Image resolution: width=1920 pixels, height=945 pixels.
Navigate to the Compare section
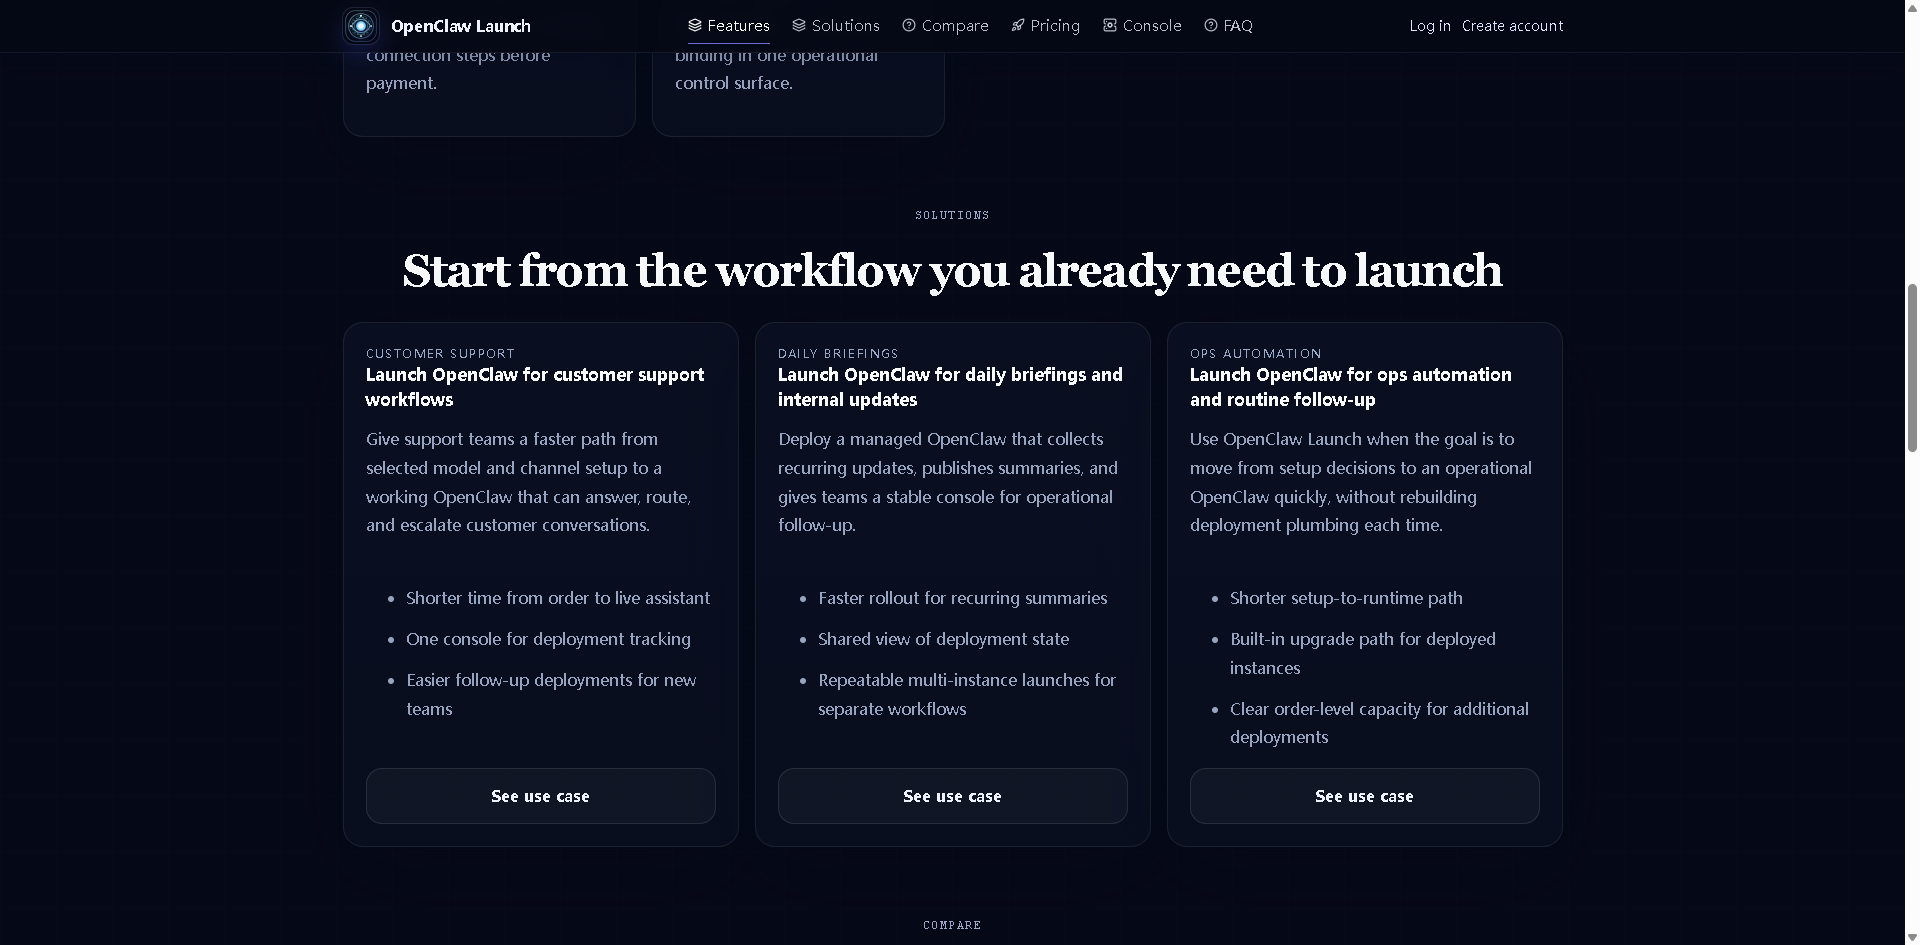point(955,25)
